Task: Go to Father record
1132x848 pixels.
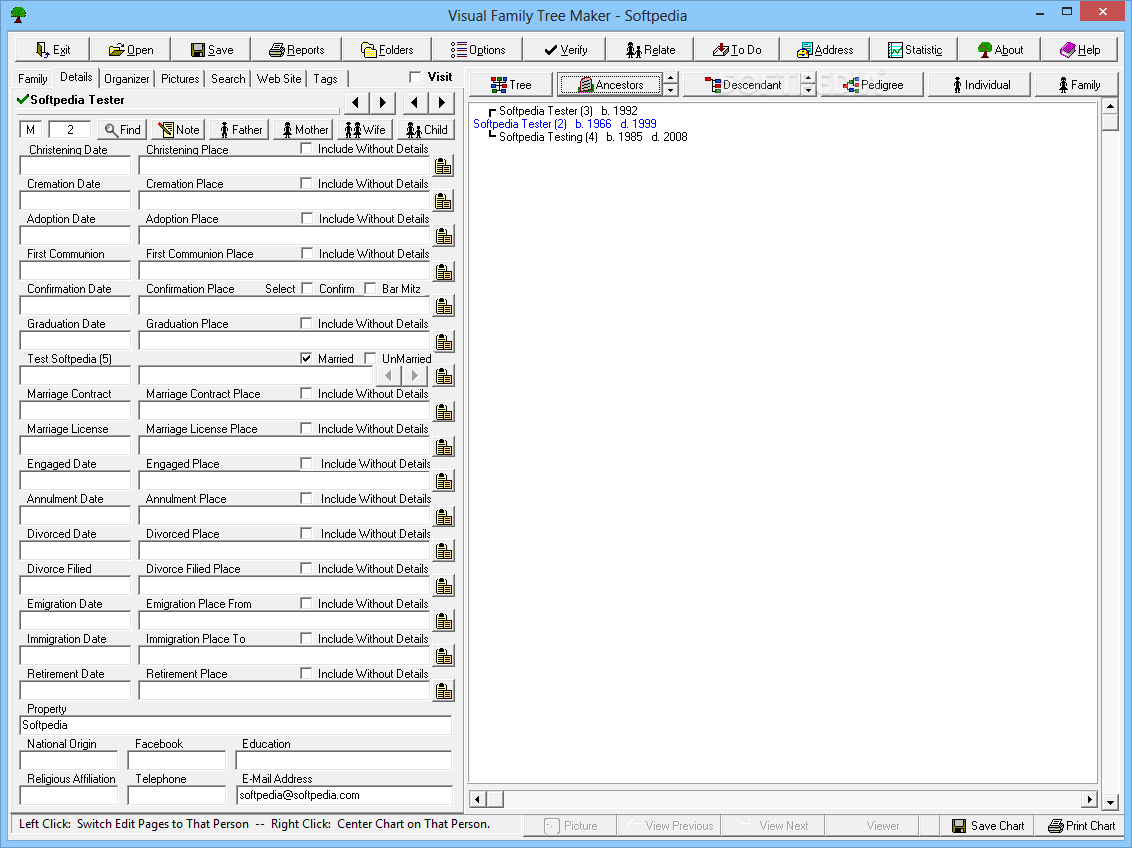Action: (240, 130)
